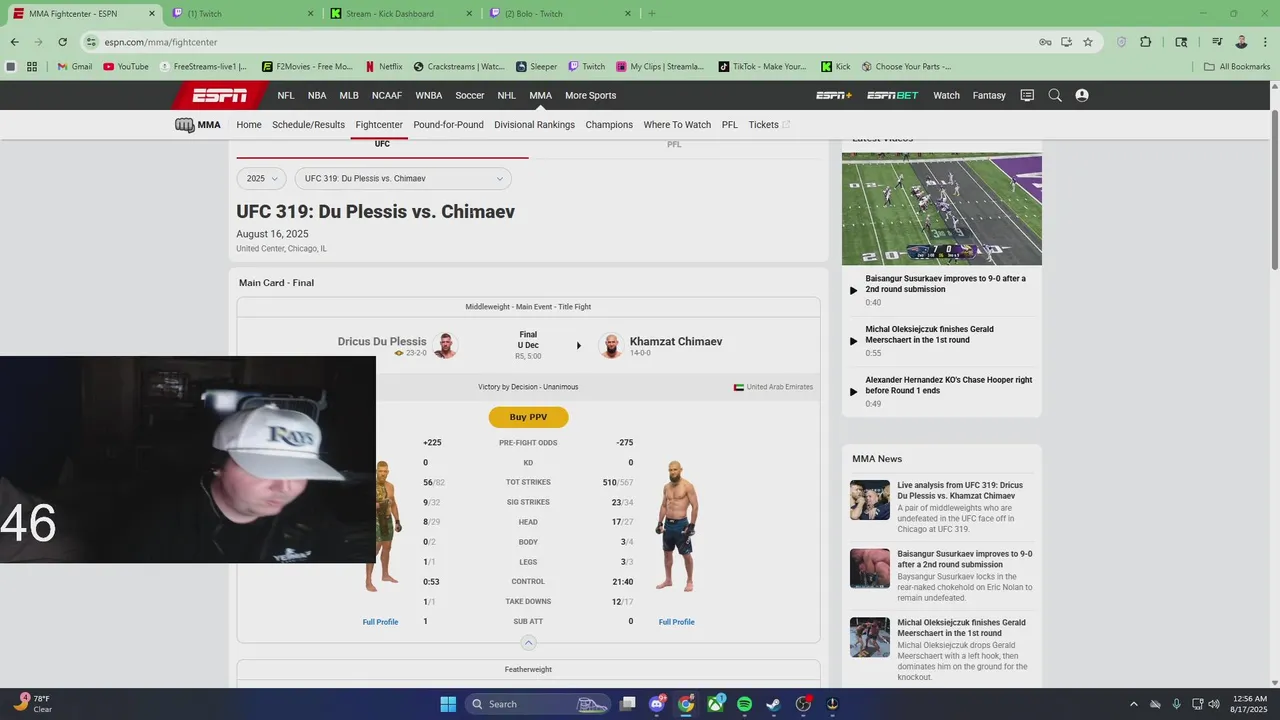1280x720 pixels.
Task: Open All Bookmarks folder
Action: pyautogui.click(x=1238, y=67)
